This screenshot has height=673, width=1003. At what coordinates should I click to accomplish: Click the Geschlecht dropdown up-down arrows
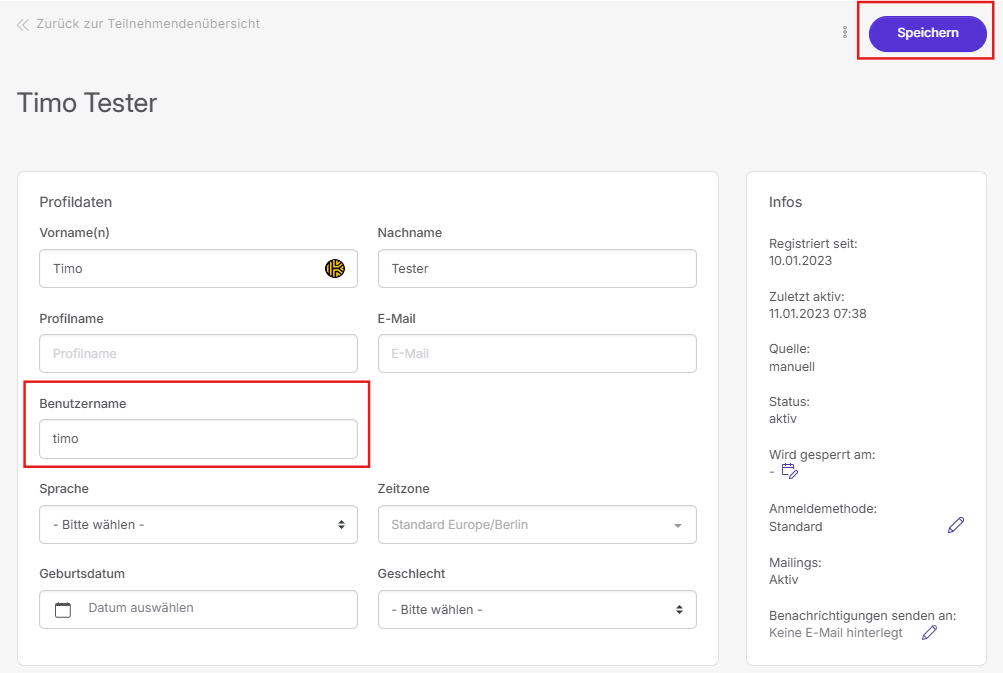point(679,610)
